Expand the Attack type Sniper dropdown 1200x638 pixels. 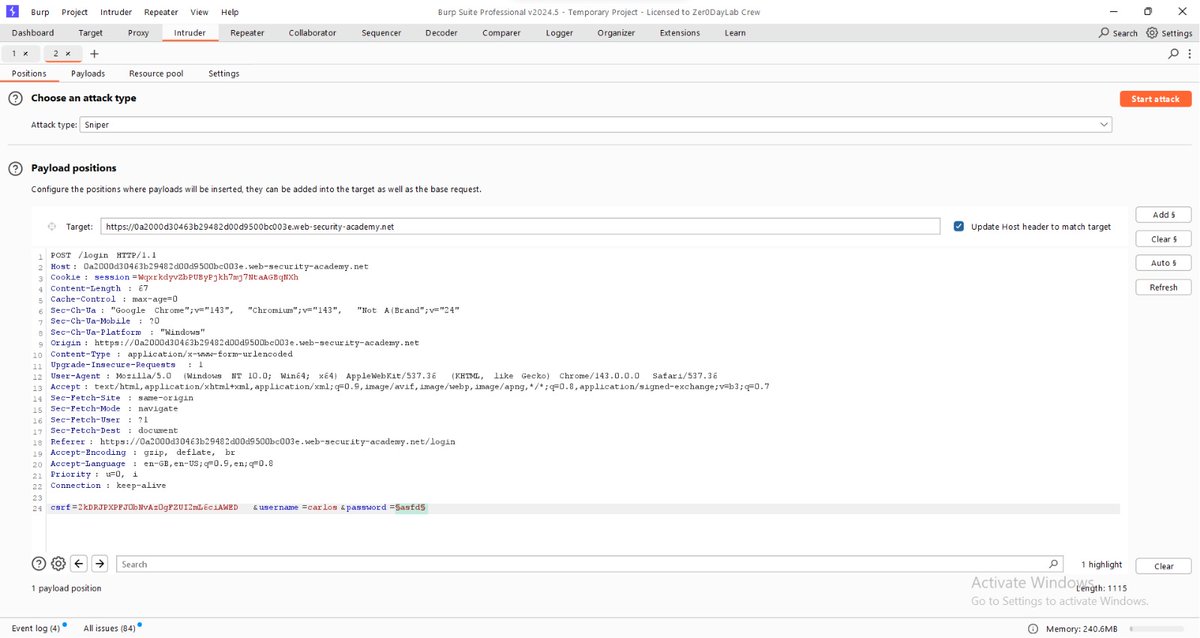(x=1104, y=125)
